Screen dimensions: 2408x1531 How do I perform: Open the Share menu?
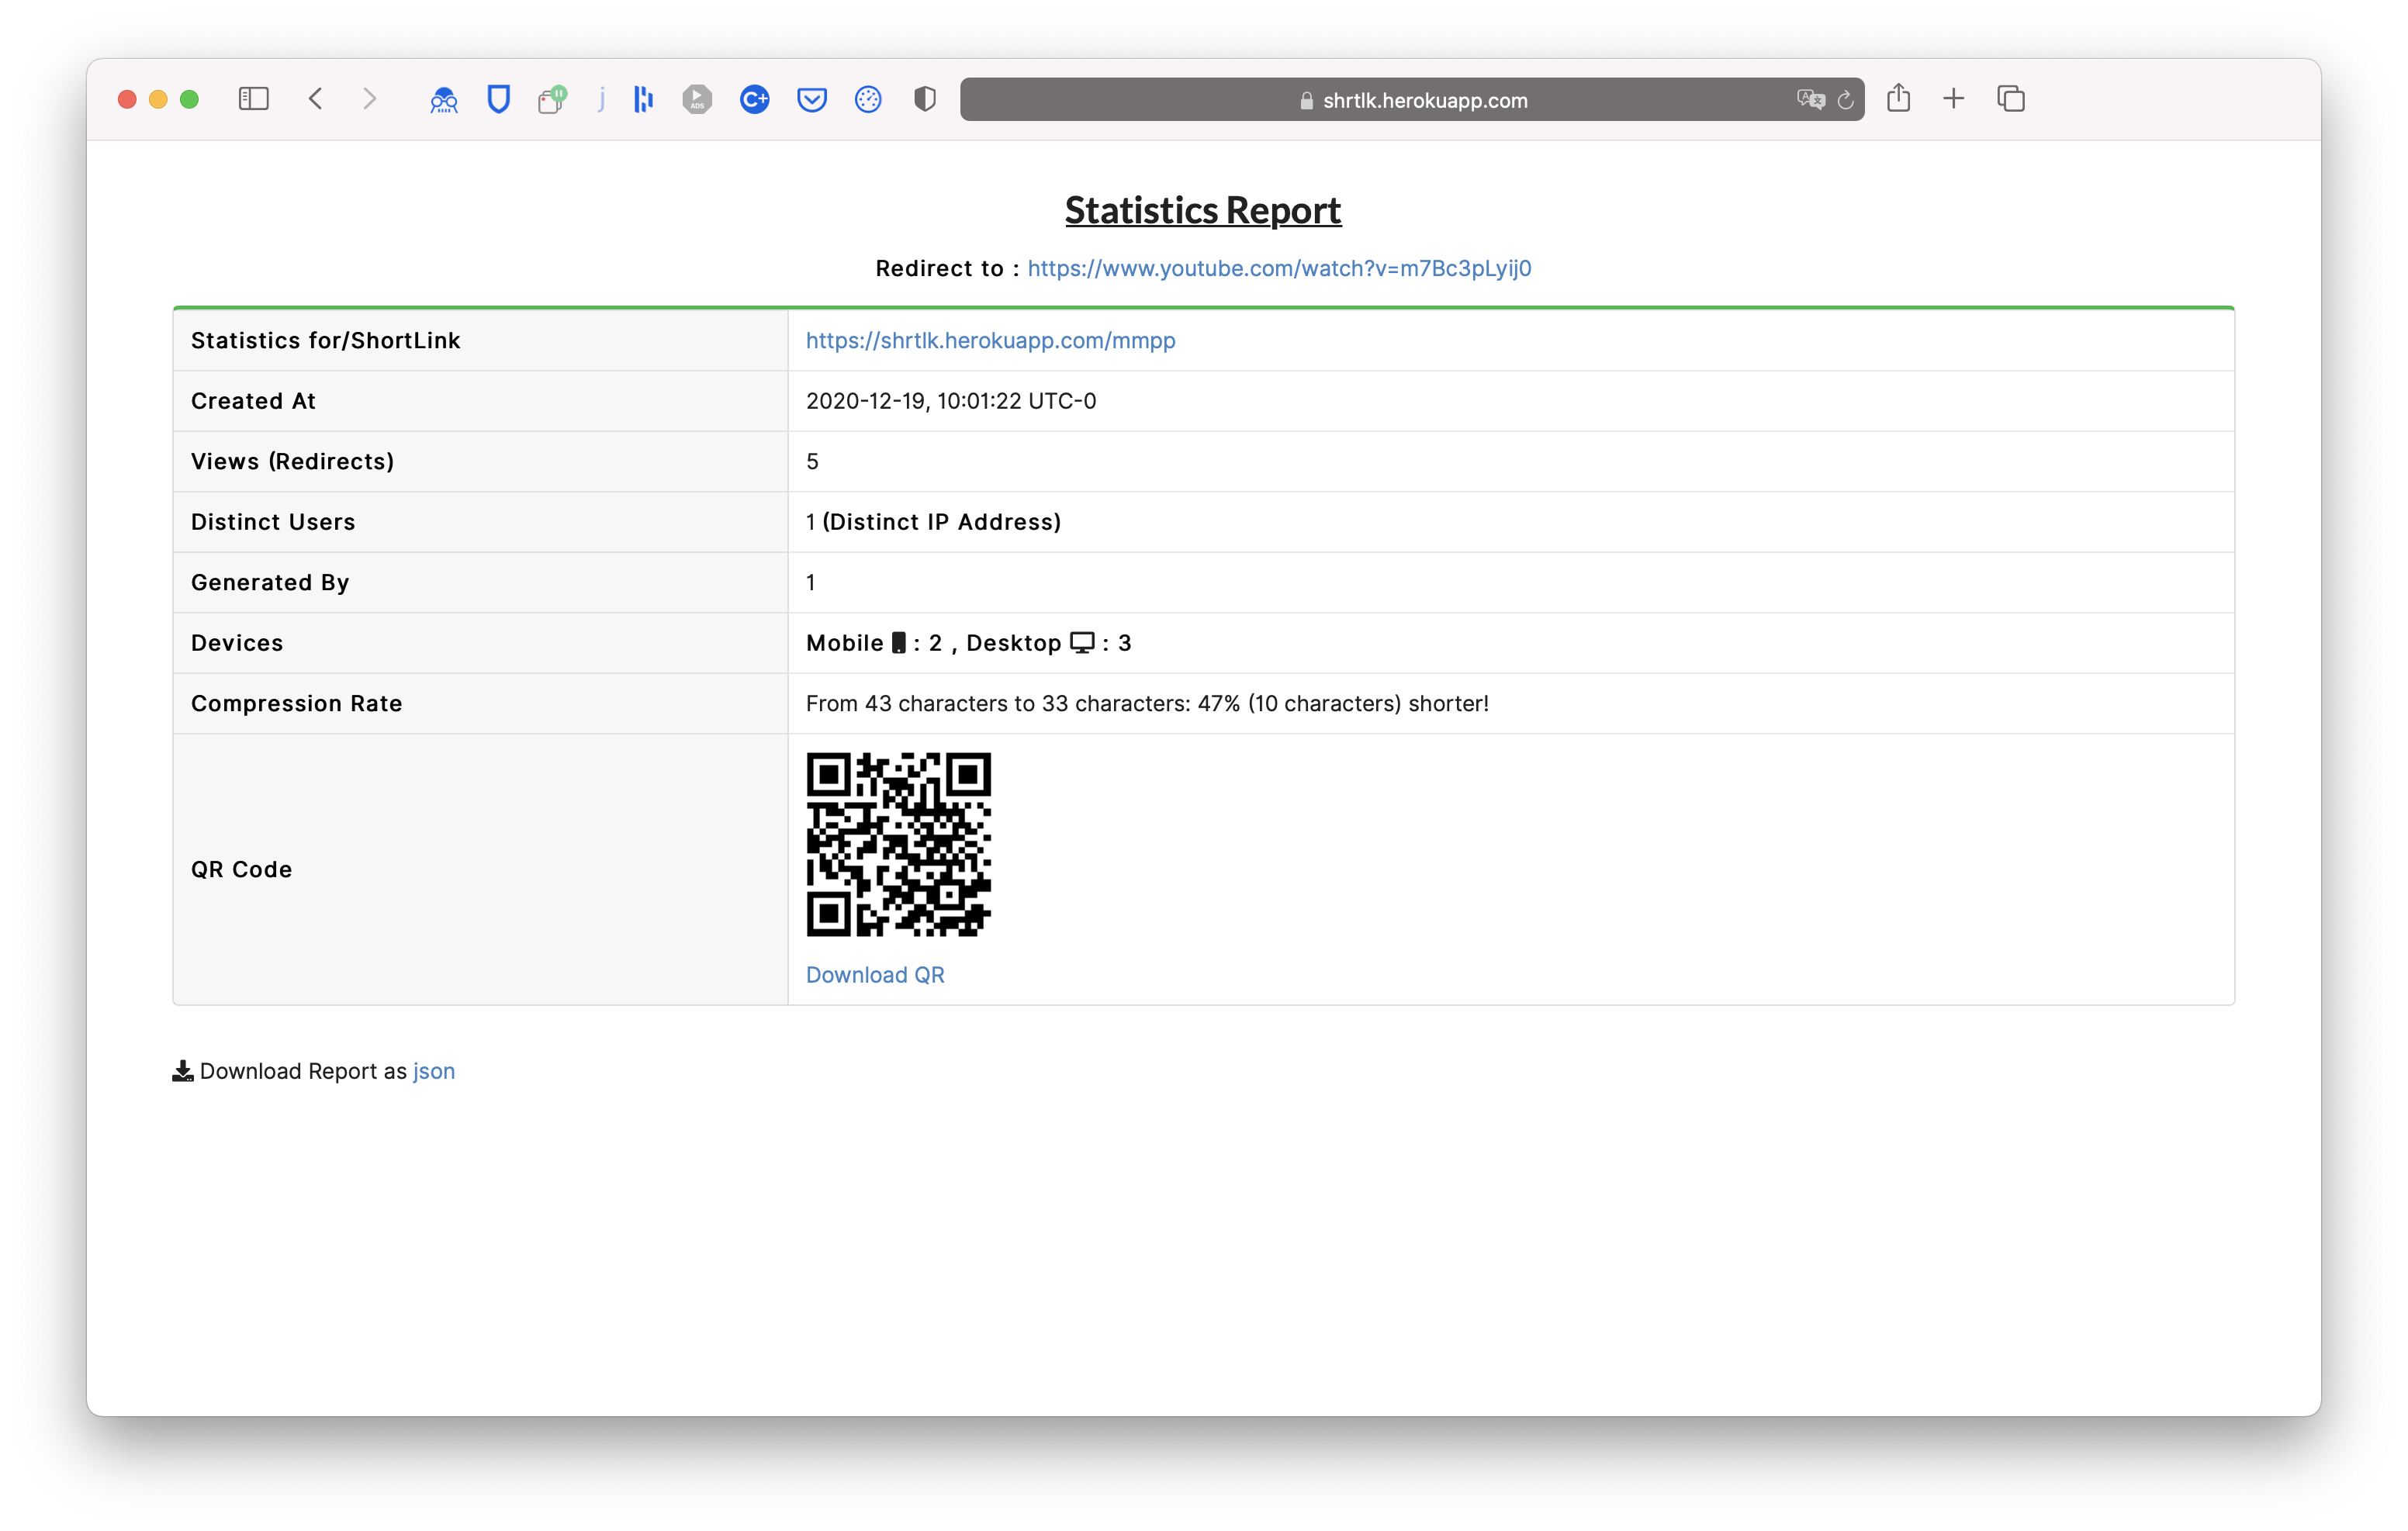(x=1898, y=98)
